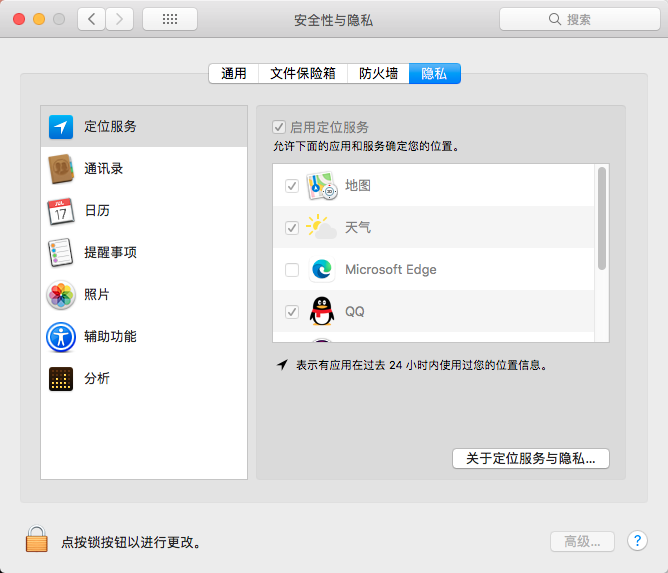Screen dimensions: 668x573
Task: Toggle the Weather (天气) location checkbox
Action: click(x=292, y=228)
